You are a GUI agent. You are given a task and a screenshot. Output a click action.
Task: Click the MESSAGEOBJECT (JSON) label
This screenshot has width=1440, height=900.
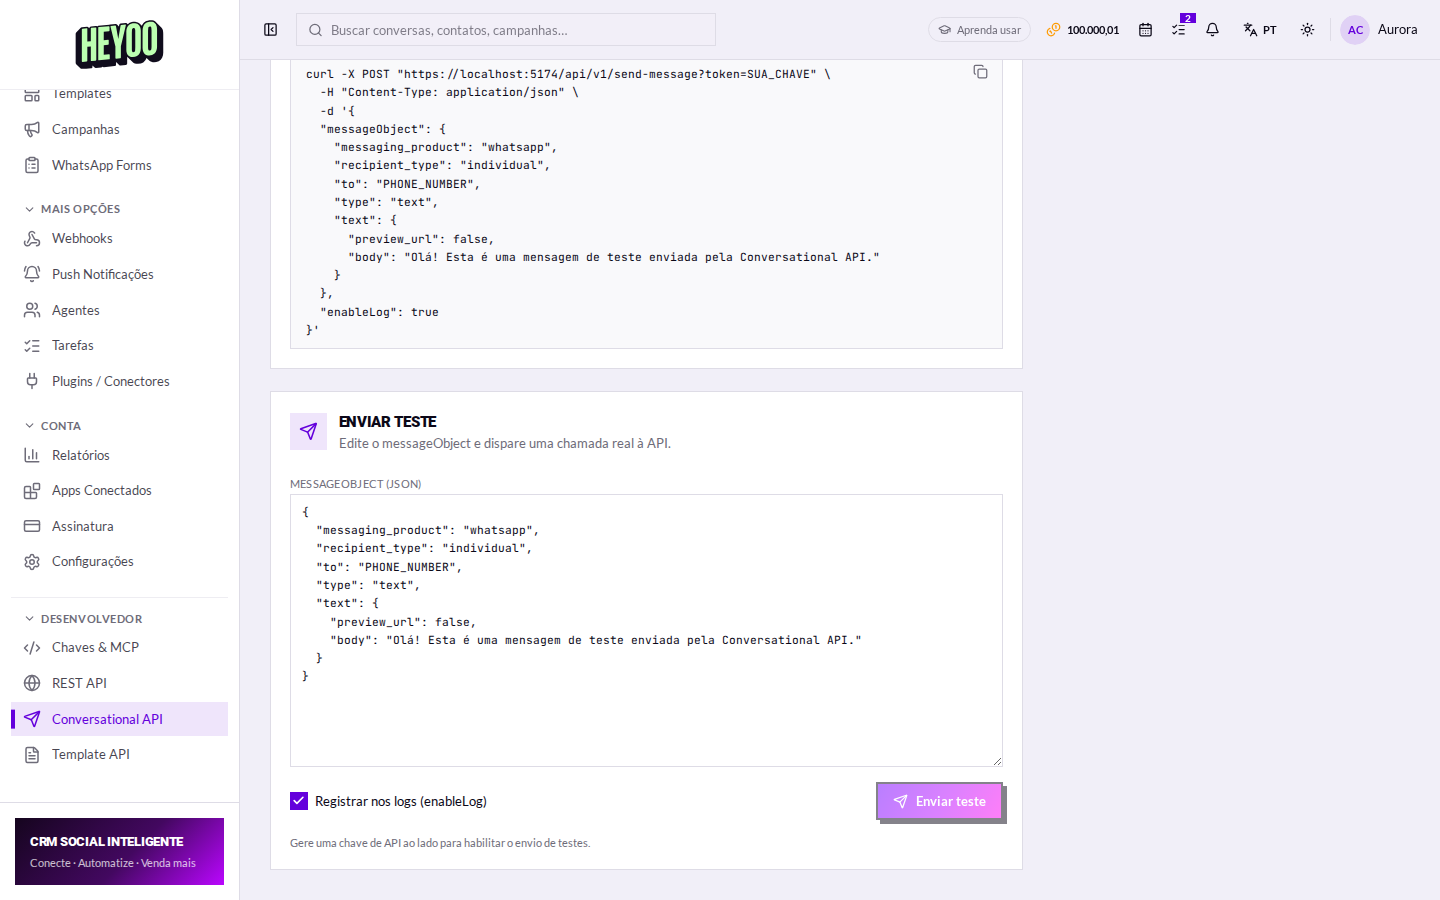[x=355, y=484]
